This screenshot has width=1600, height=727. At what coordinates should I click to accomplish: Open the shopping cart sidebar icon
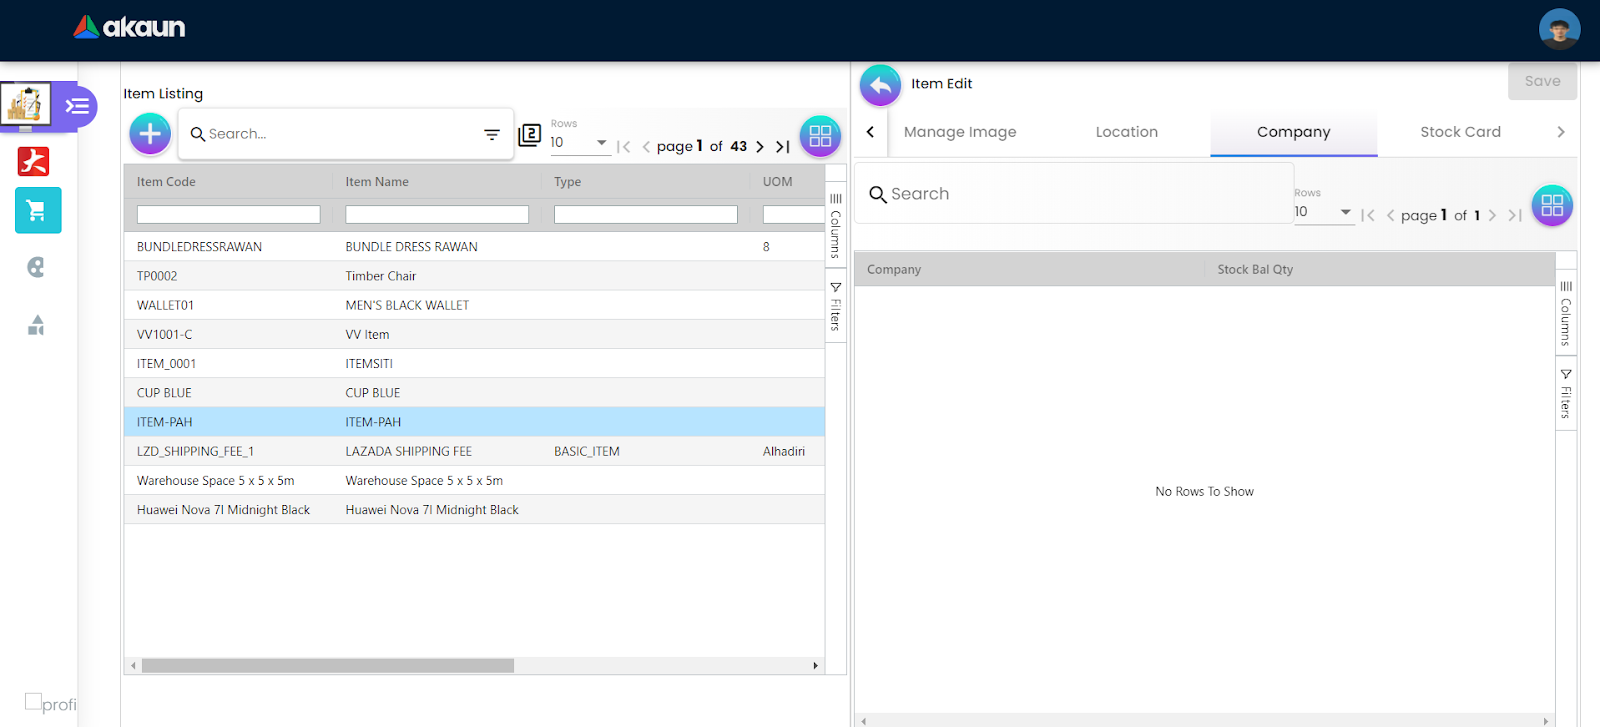(x=38, y=210)
